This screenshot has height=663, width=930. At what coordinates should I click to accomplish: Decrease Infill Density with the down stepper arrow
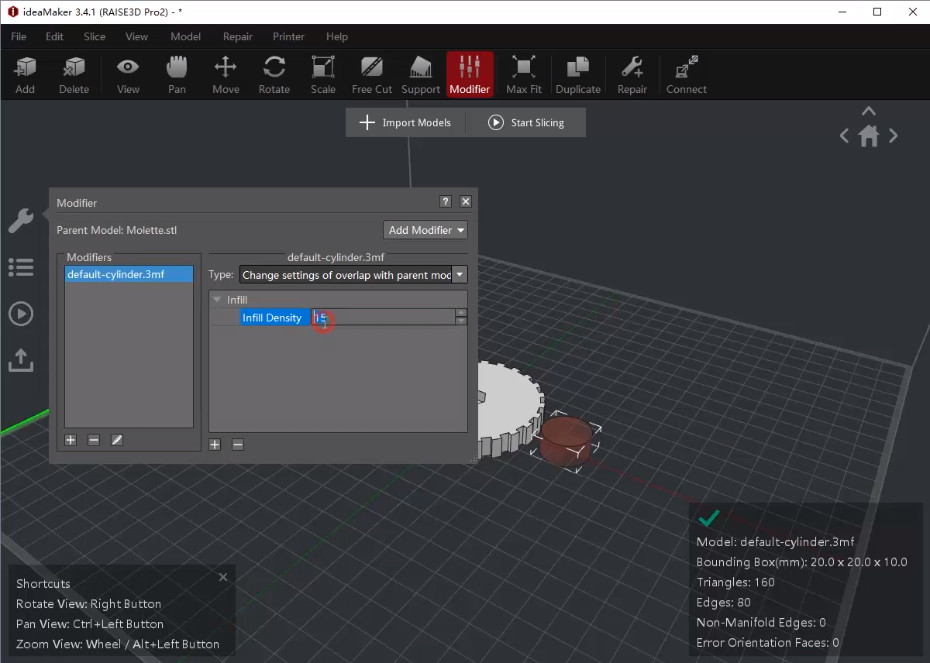461,321
